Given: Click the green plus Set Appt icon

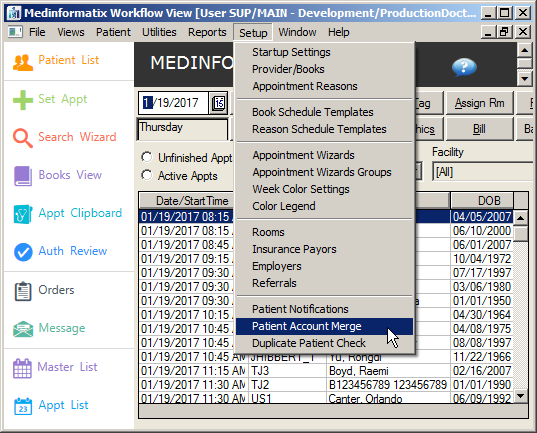Looking at the screenshot, I should [x=23, y=100].
